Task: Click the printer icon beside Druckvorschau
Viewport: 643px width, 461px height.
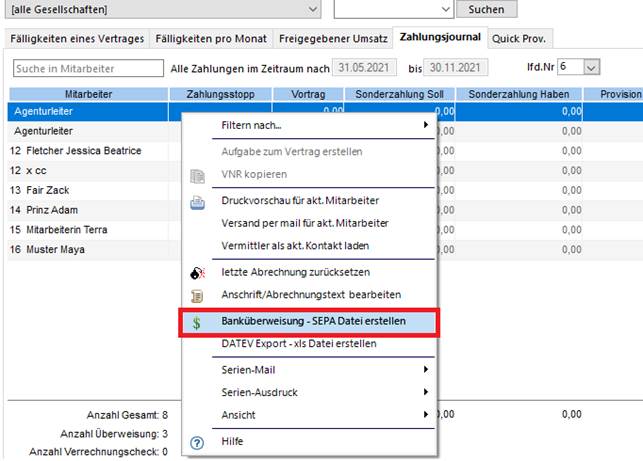Action: pos(197,201)
